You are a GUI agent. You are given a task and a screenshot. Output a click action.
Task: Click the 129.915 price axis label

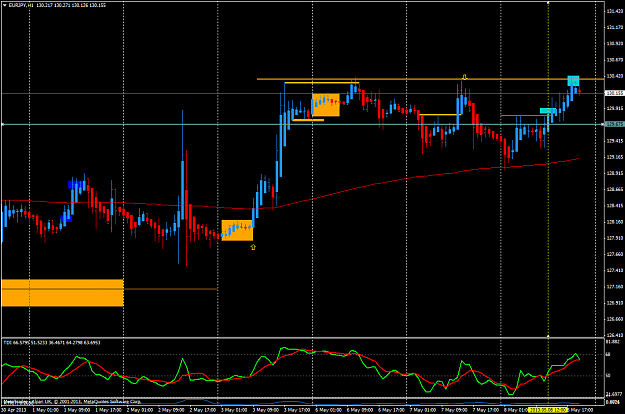pyautogui.click(x=615, y=108)
